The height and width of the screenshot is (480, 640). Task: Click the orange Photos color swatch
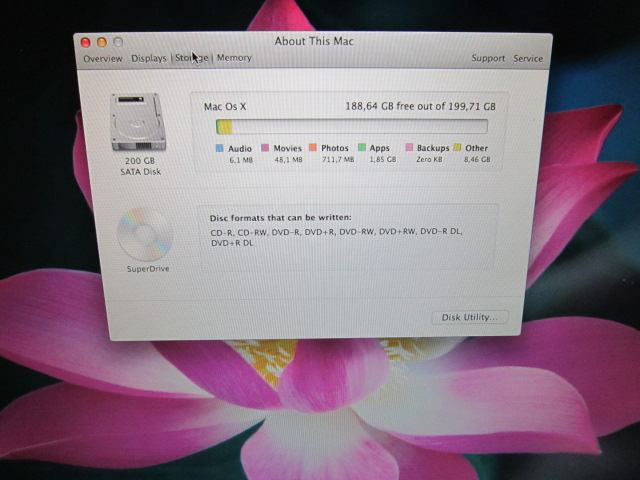click(x=313, y=147)
